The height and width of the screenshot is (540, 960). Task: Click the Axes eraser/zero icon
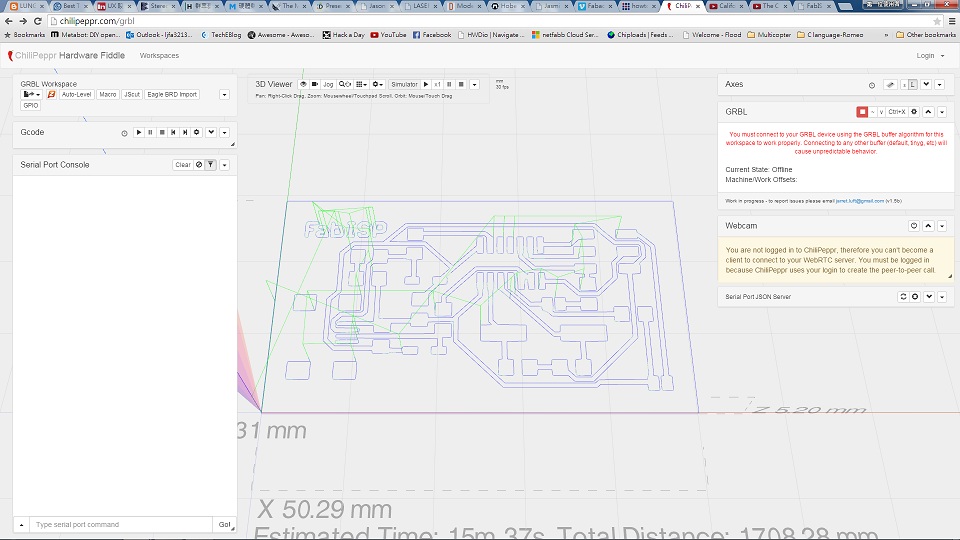(x=890, y=84)
